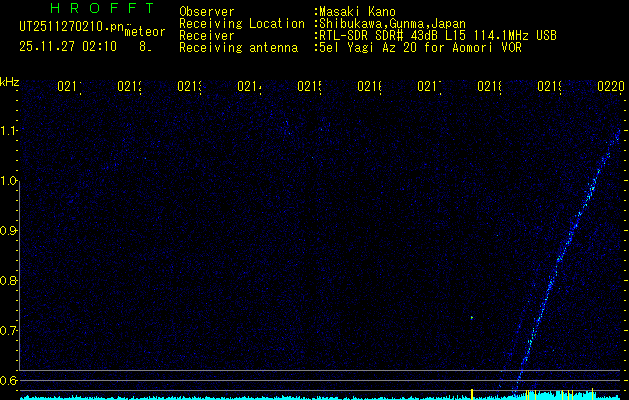Click the Receiver label
Viewport: 629px width, 400px height.
click(x=207, y=36)
